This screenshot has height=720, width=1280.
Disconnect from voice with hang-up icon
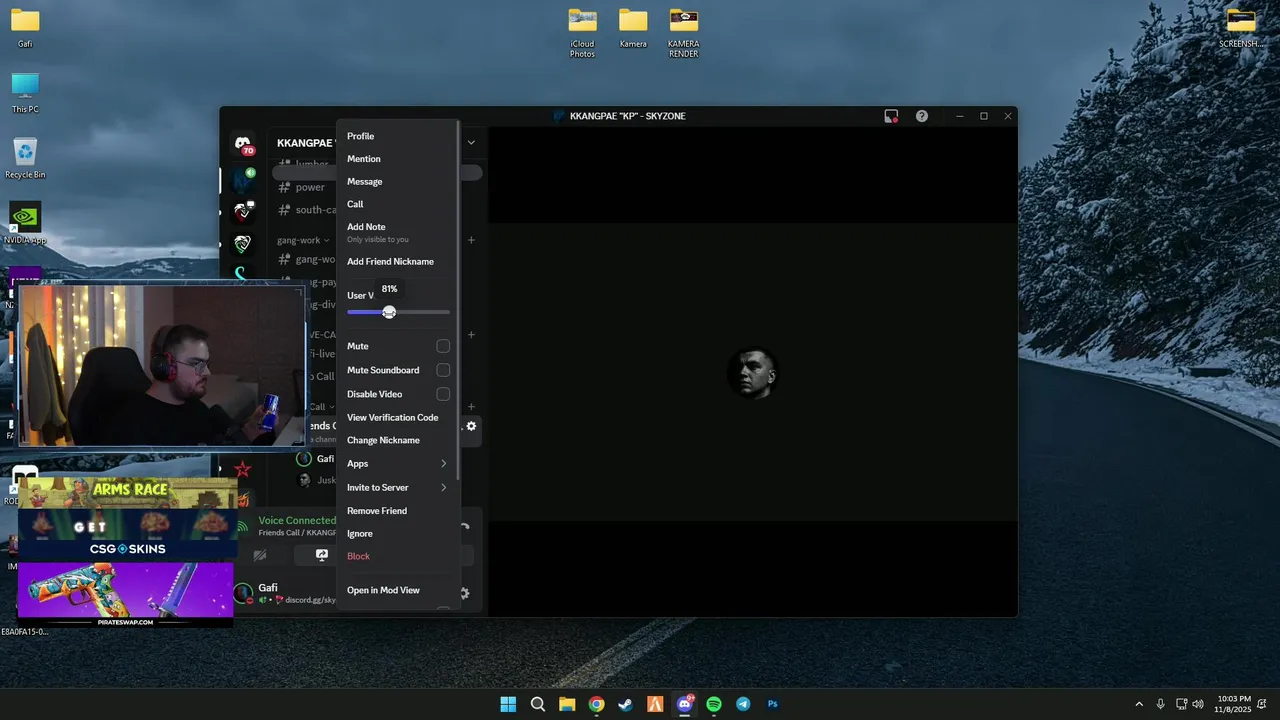465,526
